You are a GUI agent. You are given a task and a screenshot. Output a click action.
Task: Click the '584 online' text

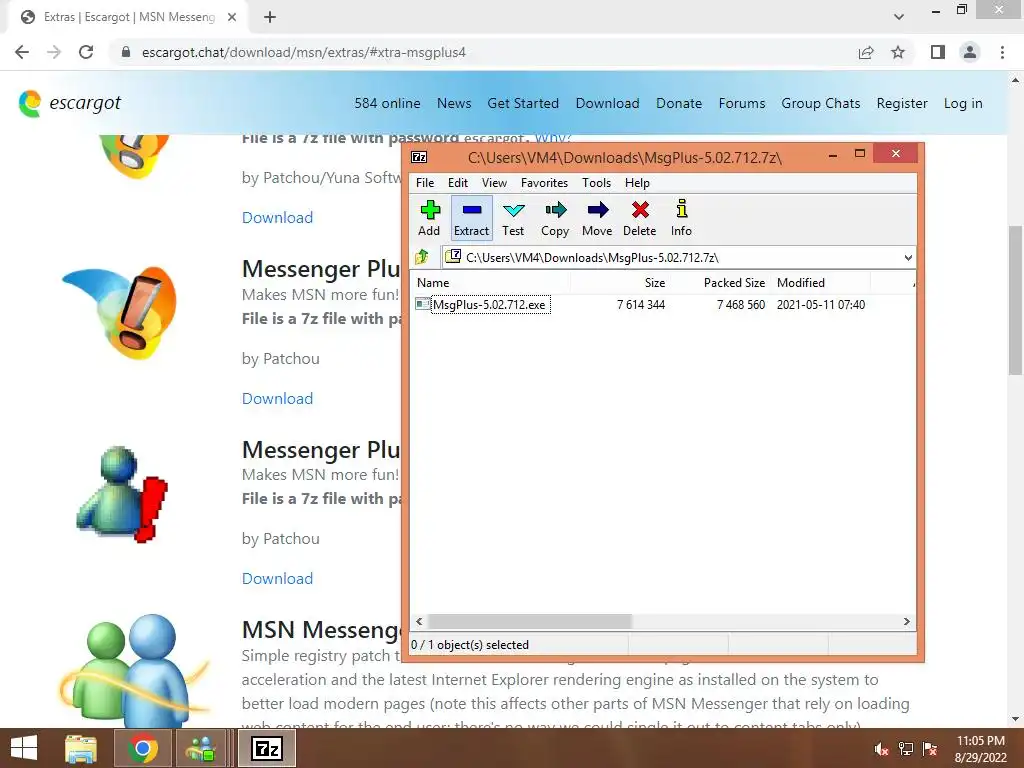click(387, 103)
